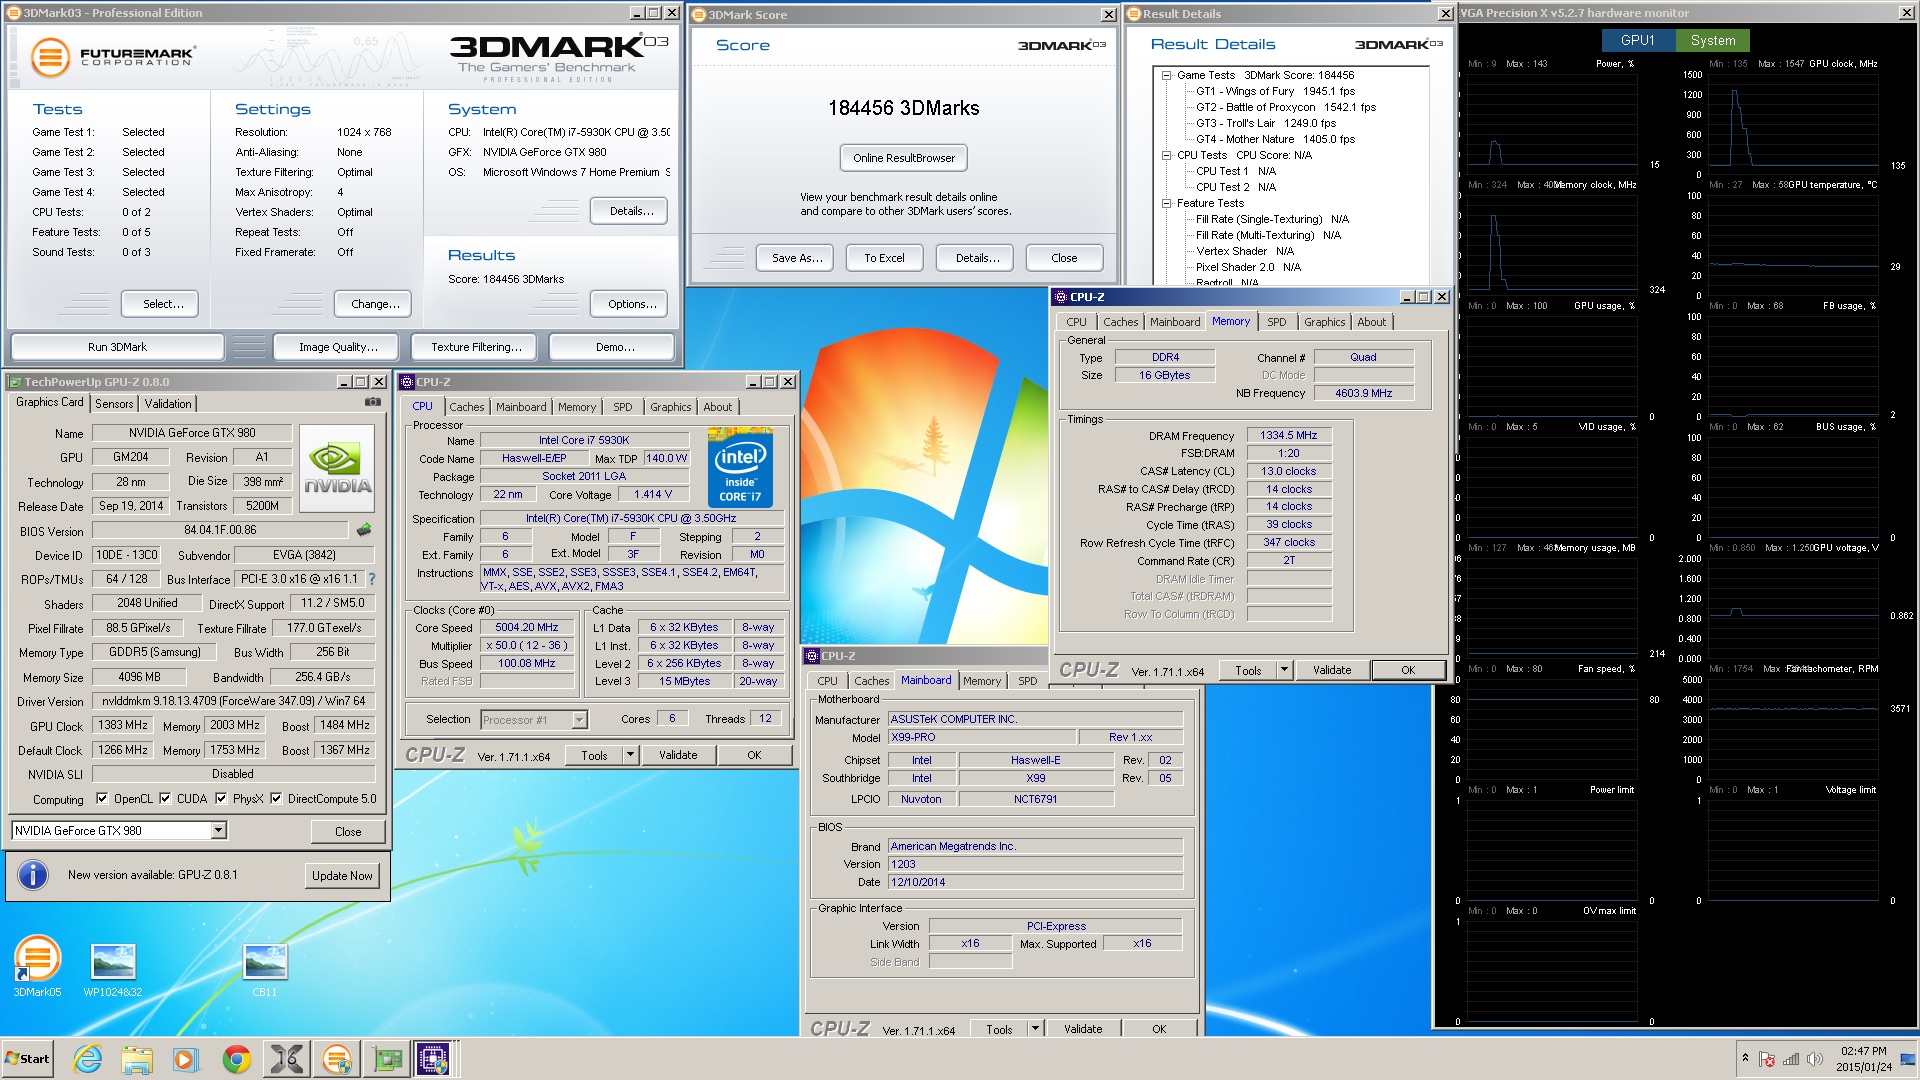Open Graphics tab in CPU-Z Memory window

(x=1324, y=322)
